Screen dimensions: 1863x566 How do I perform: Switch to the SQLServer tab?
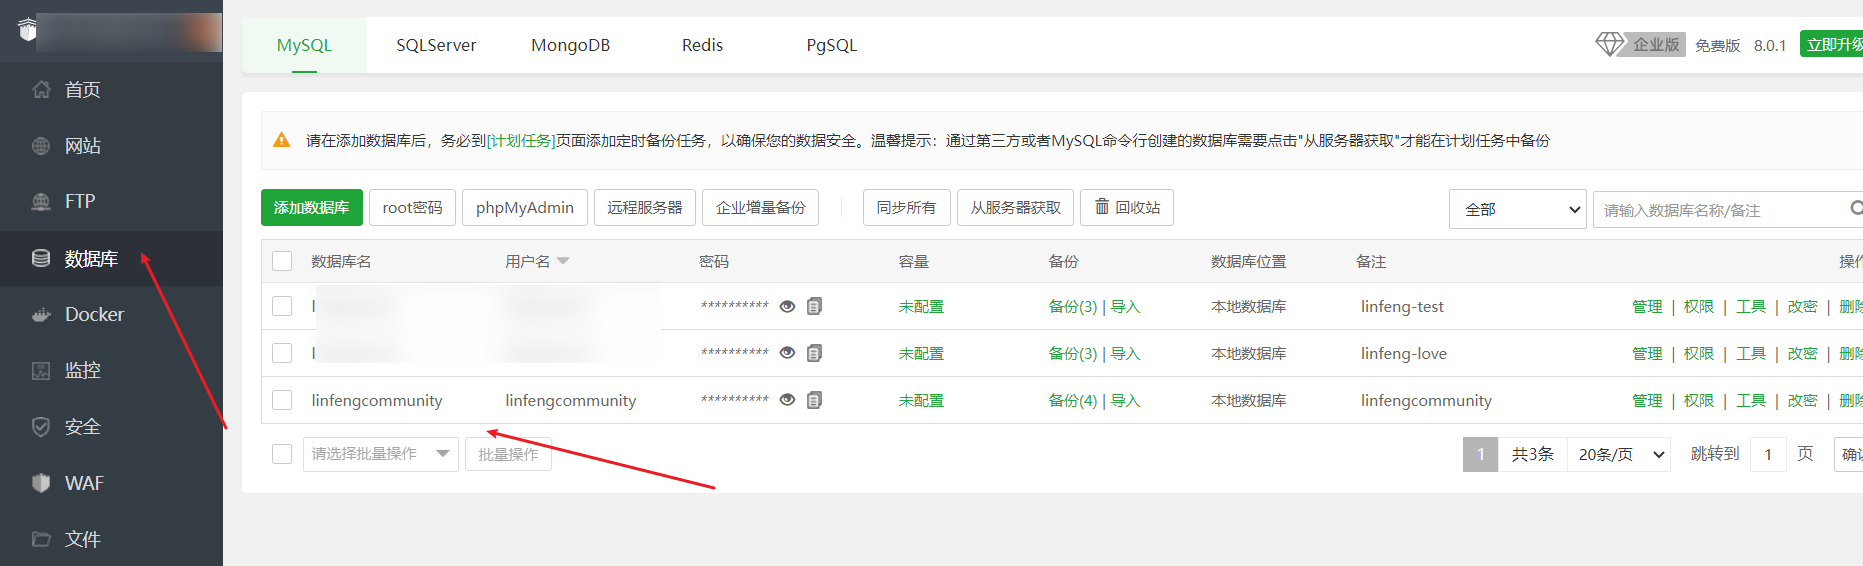436,45
